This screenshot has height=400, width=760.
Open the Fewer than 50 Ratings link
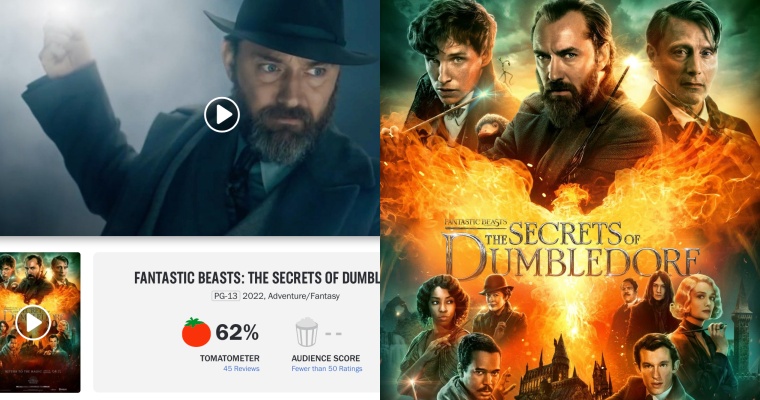pos(327,369)
